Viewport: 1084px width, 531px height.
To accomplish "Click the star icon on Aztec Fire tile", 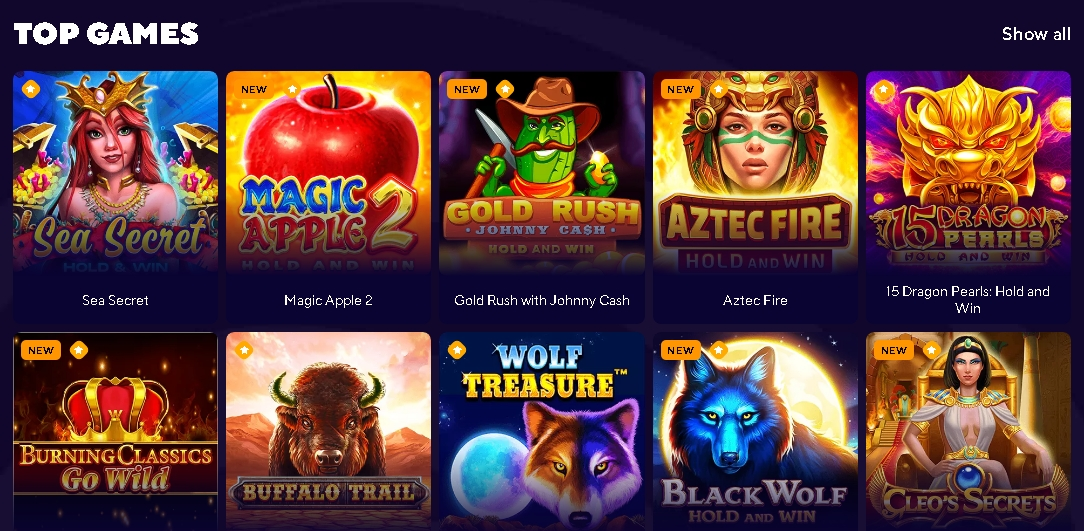I will tap(719, 89).
